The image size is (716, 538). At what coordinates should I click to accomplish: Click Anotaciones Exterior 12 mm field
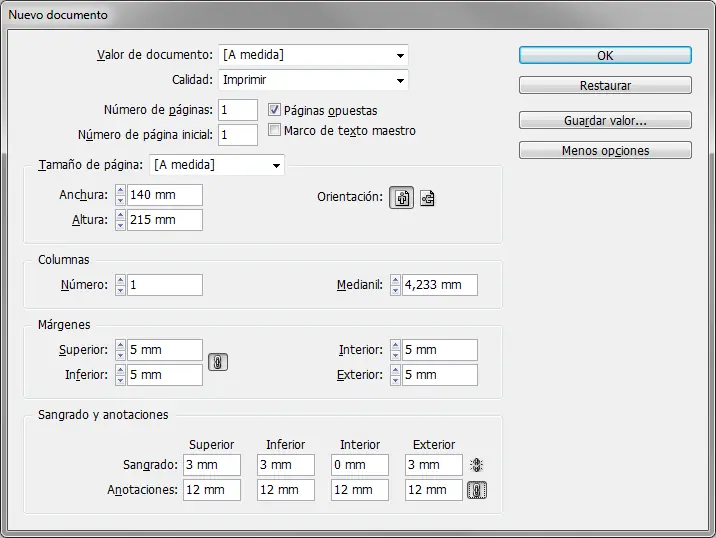pyautogui.click(x=434, y=490)
